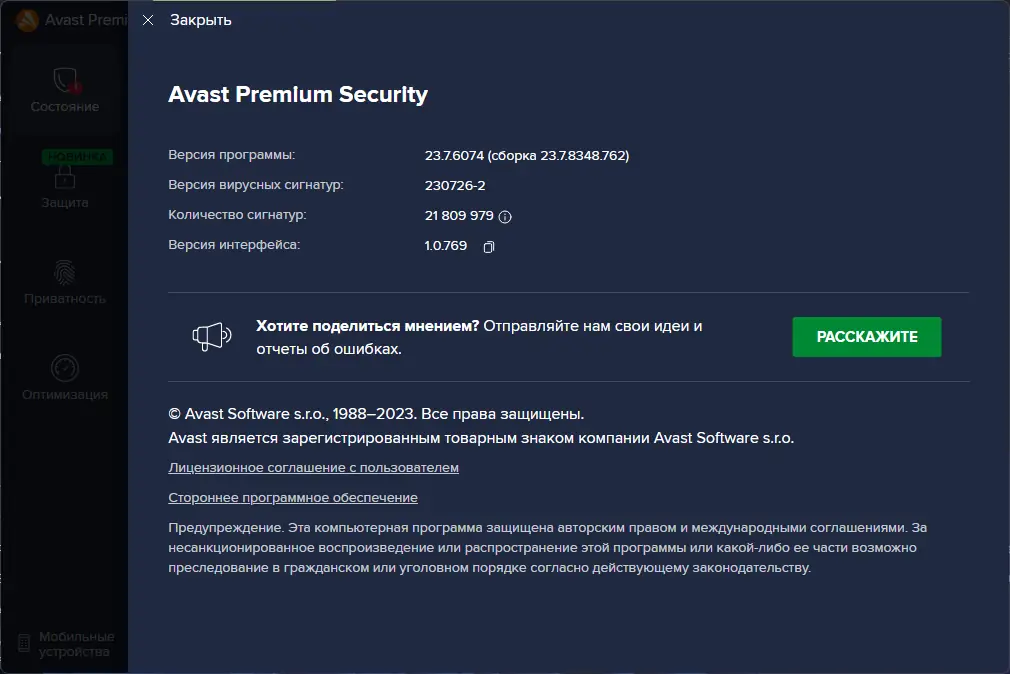This screenshot has height=674, width=1010.
Task: Select the Оптимизация gauge icon
Action: point(65,368)
